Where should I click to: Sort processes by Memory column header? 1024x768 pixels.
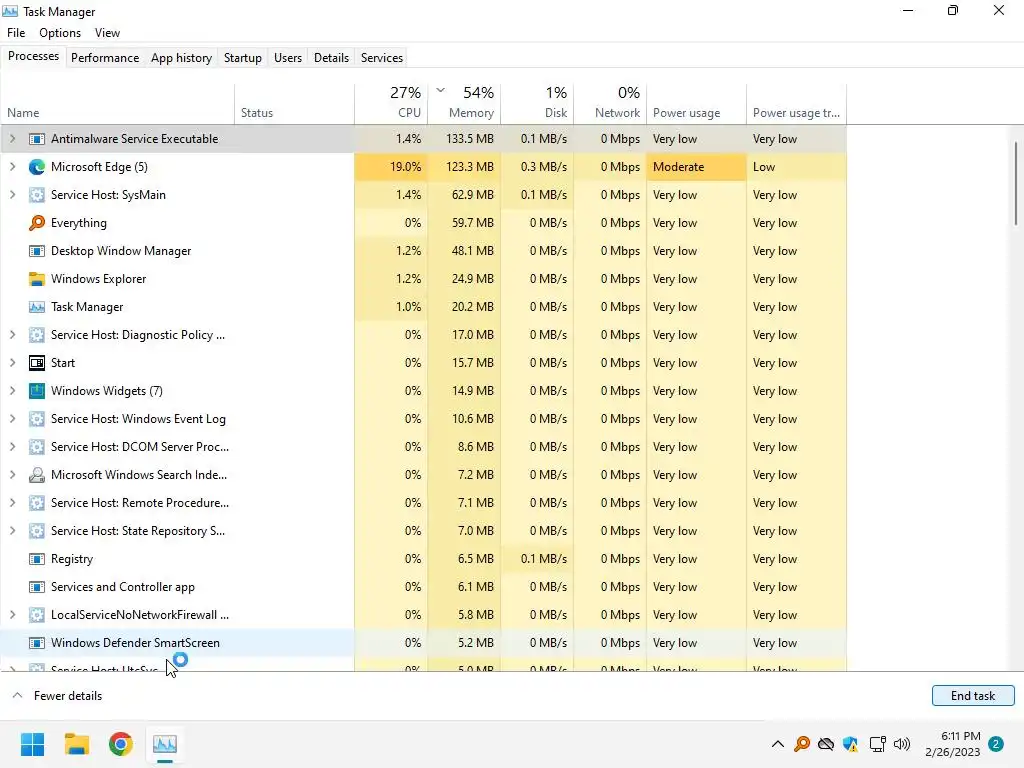[x=464, y=103]
